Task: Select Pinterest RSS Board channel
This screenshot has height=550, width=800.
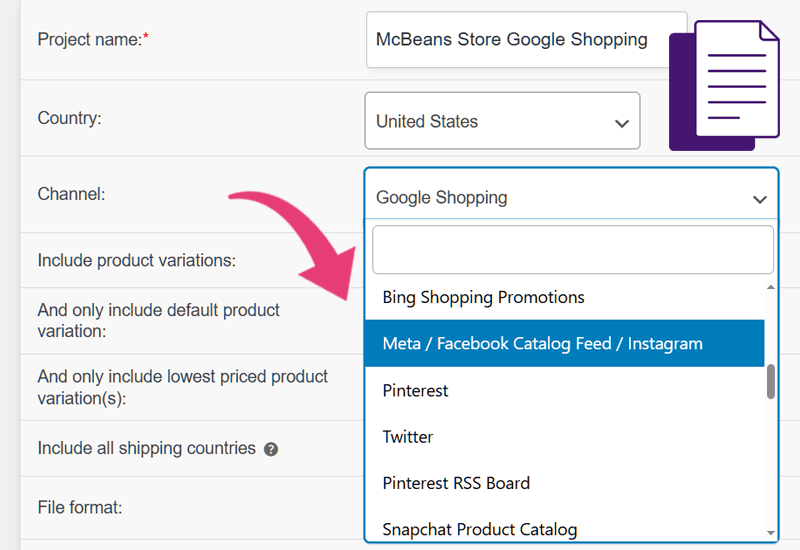Action: [x=564, y=483]
